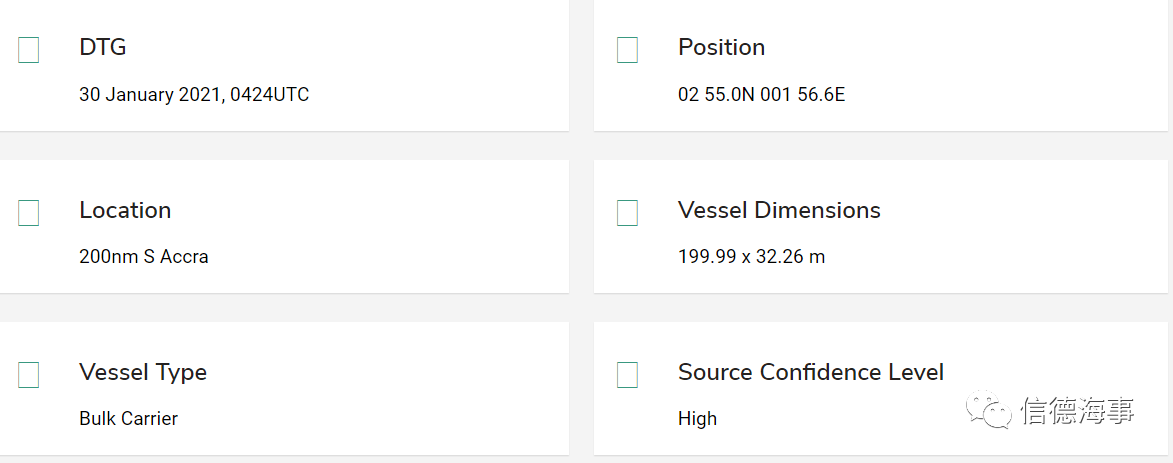
Task: Click the High confidence value
Action: click(697, 419)
